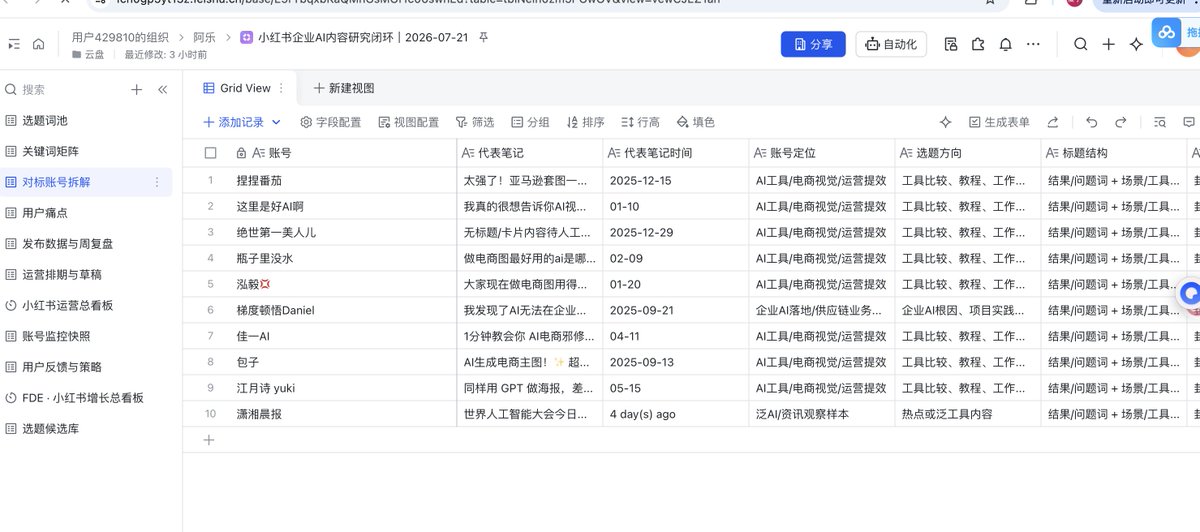1200x532 pixels.
Task: Go to the home icon
Action: click(x=38, y=44)
